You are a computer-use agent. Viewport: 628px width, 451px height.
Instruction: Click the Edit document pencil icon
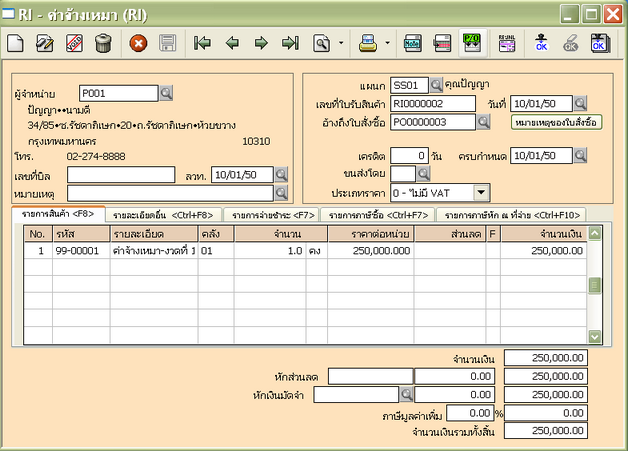[45, 43]
